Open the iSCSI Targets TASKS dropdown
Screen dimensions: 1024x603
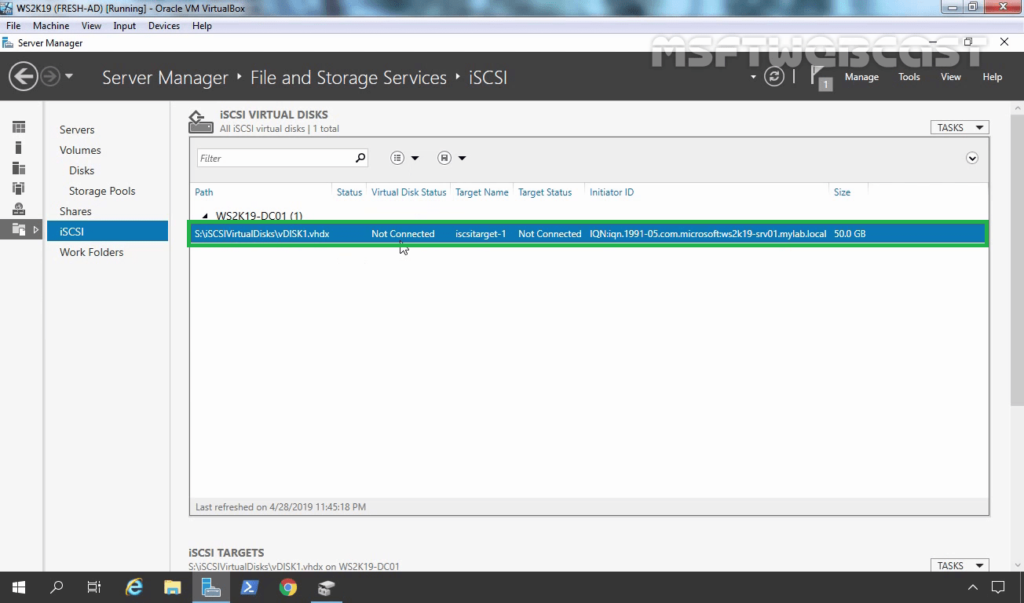[959, 565]
